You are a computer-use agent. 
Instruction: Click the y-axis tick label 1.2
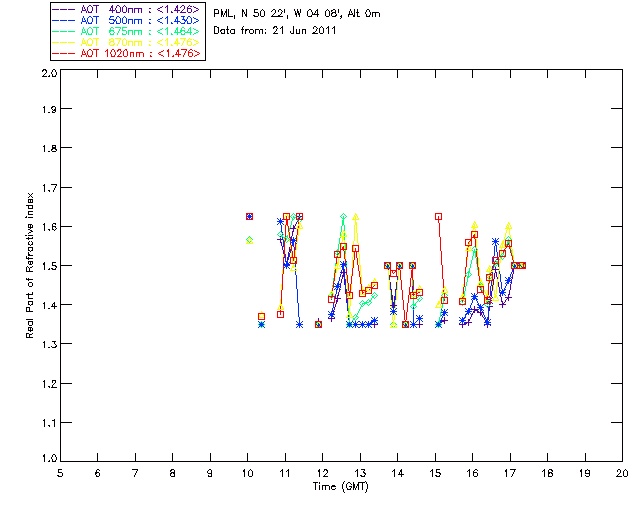click(x=49, y=384)
